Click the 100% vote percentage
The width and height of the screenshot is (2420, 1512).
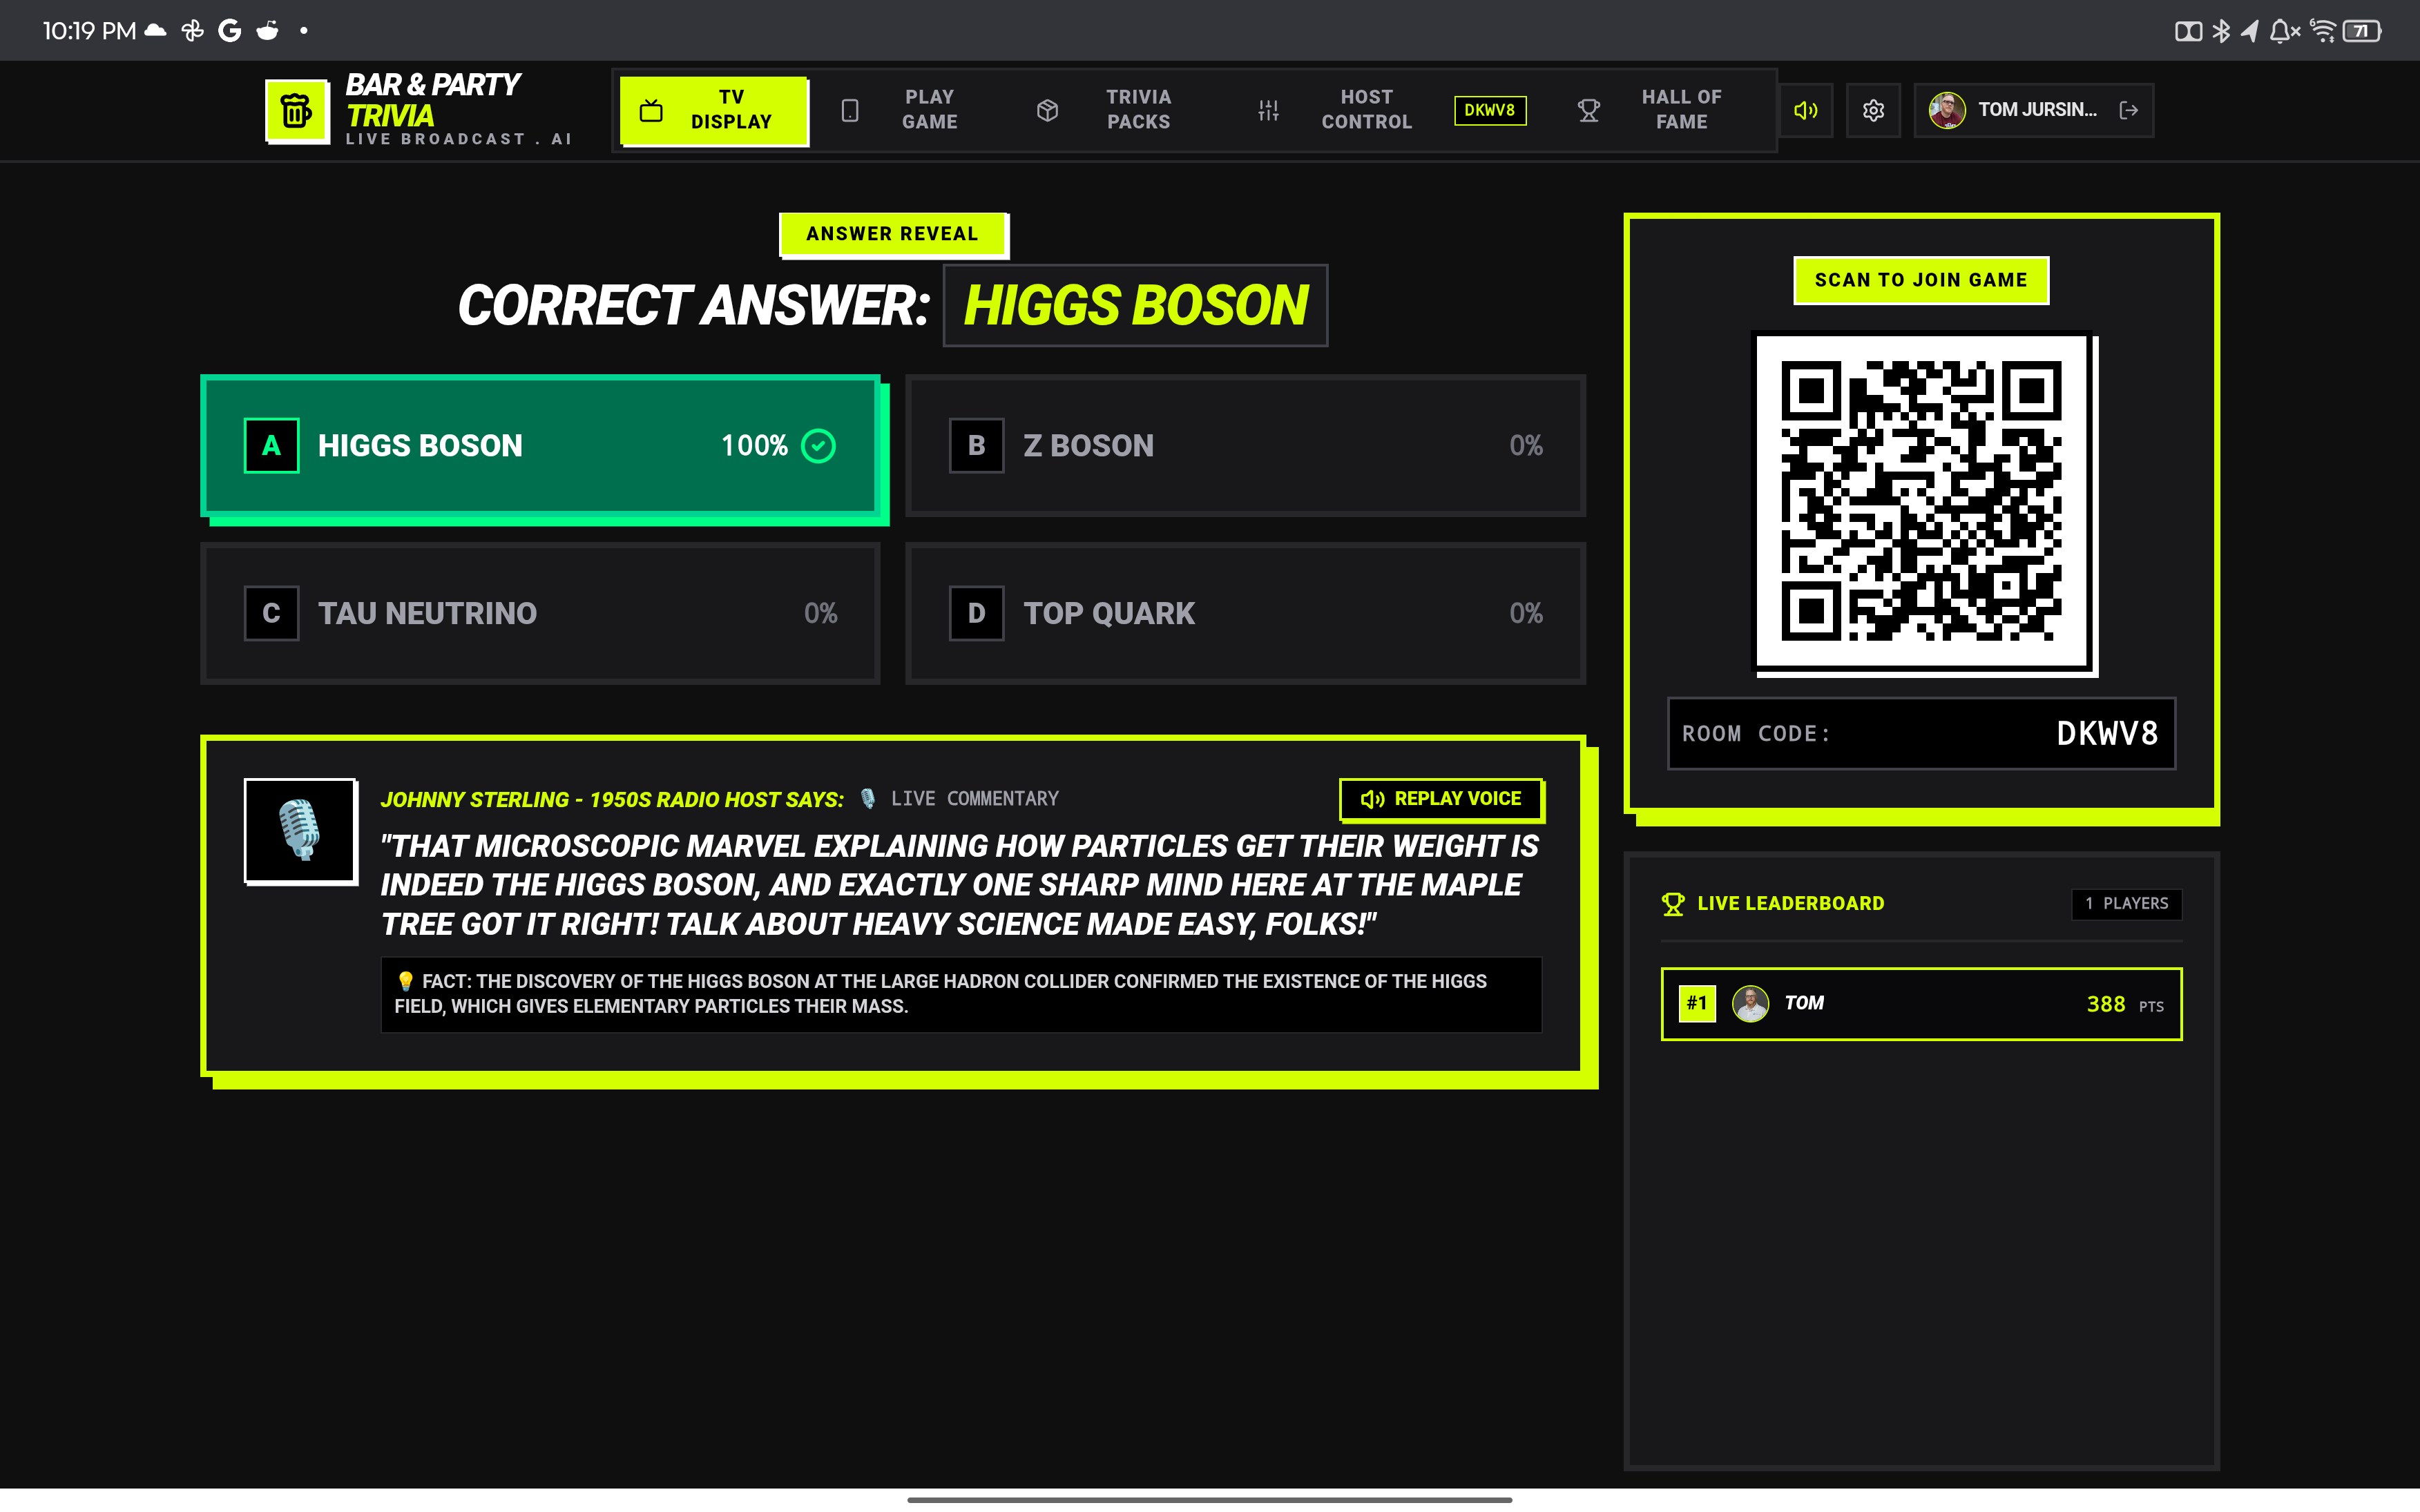(x=755, y=446)
